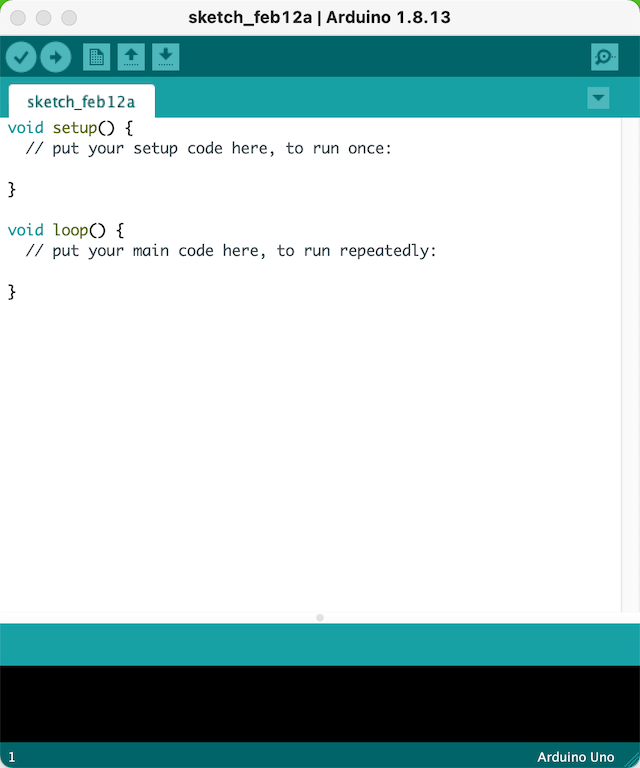640x768 pixels.
Task: Select the sketch_feb12a tab
Action: (81, 101)
